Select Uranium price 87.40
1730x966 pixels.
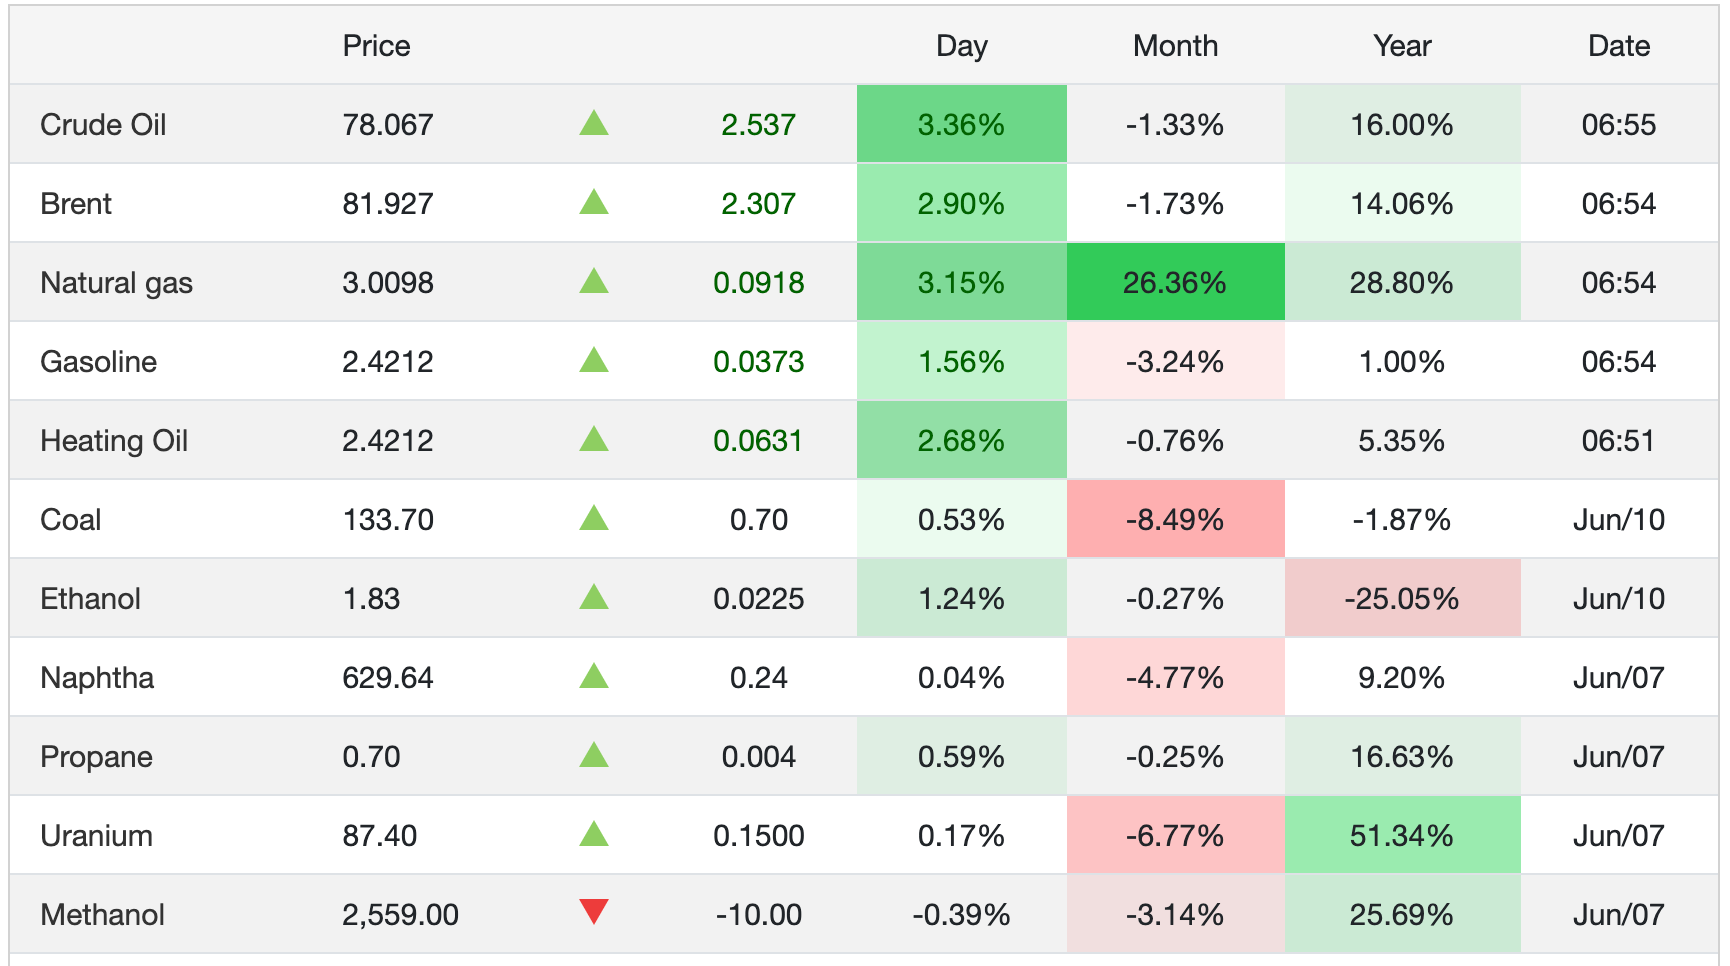(380, 836)
